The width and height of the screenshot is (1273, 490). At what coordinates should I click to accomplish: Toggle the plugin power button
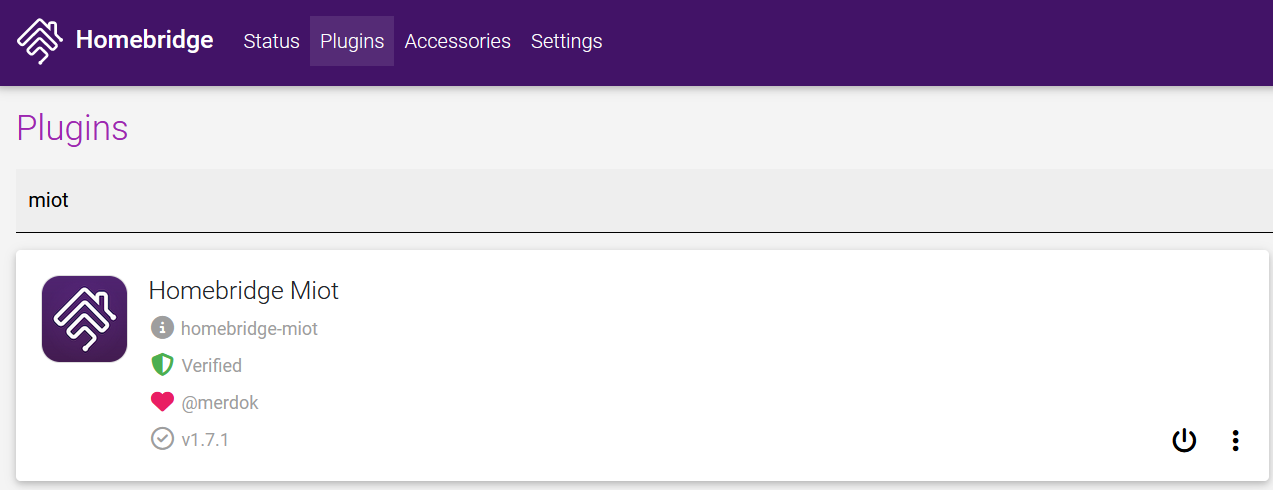pos(1184,440)
